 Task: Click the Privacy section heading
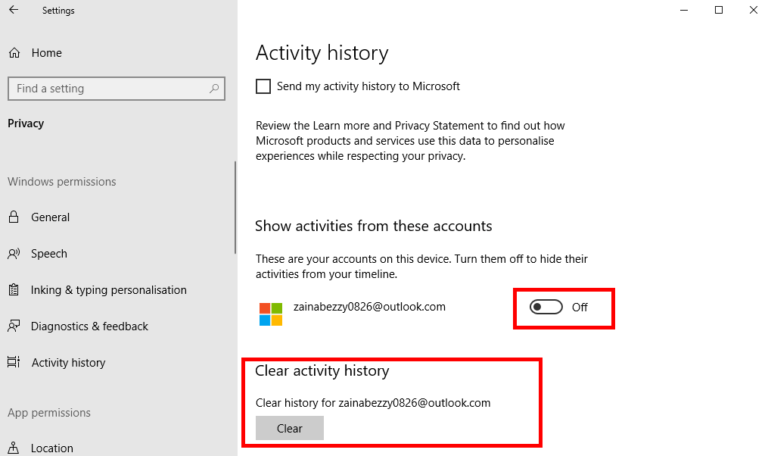(x=25, y=123)
